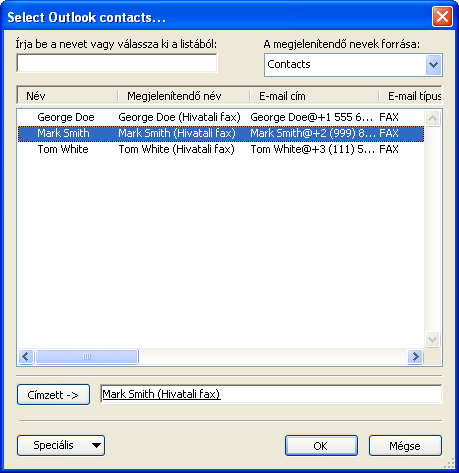This screenshot has height=473, width=459.
Task: Open the Contacts source dropdown
Action: pos(433,65)
